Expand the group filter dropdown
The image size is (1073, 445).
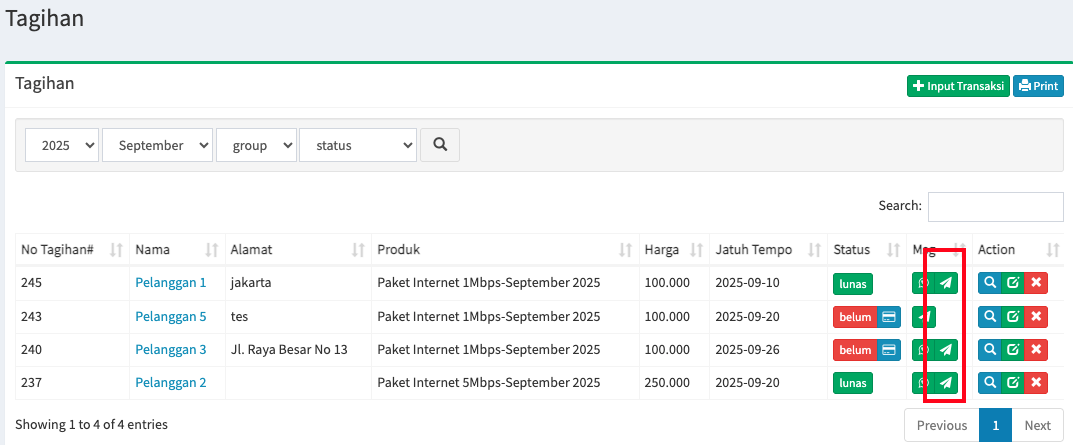256,145
